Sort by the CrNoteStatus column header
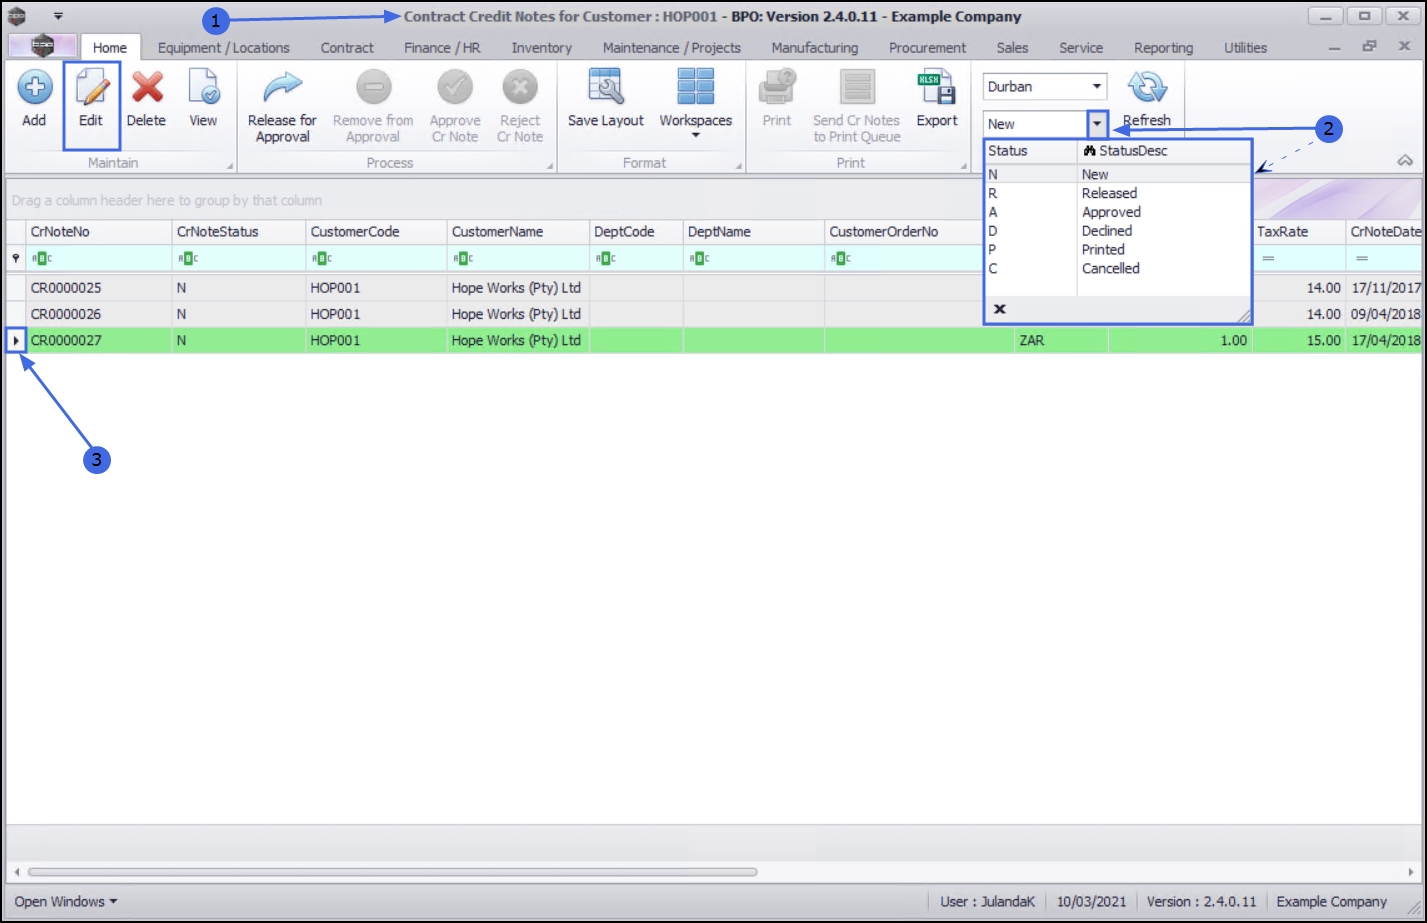1427x923 pixels. coord(239,231)
